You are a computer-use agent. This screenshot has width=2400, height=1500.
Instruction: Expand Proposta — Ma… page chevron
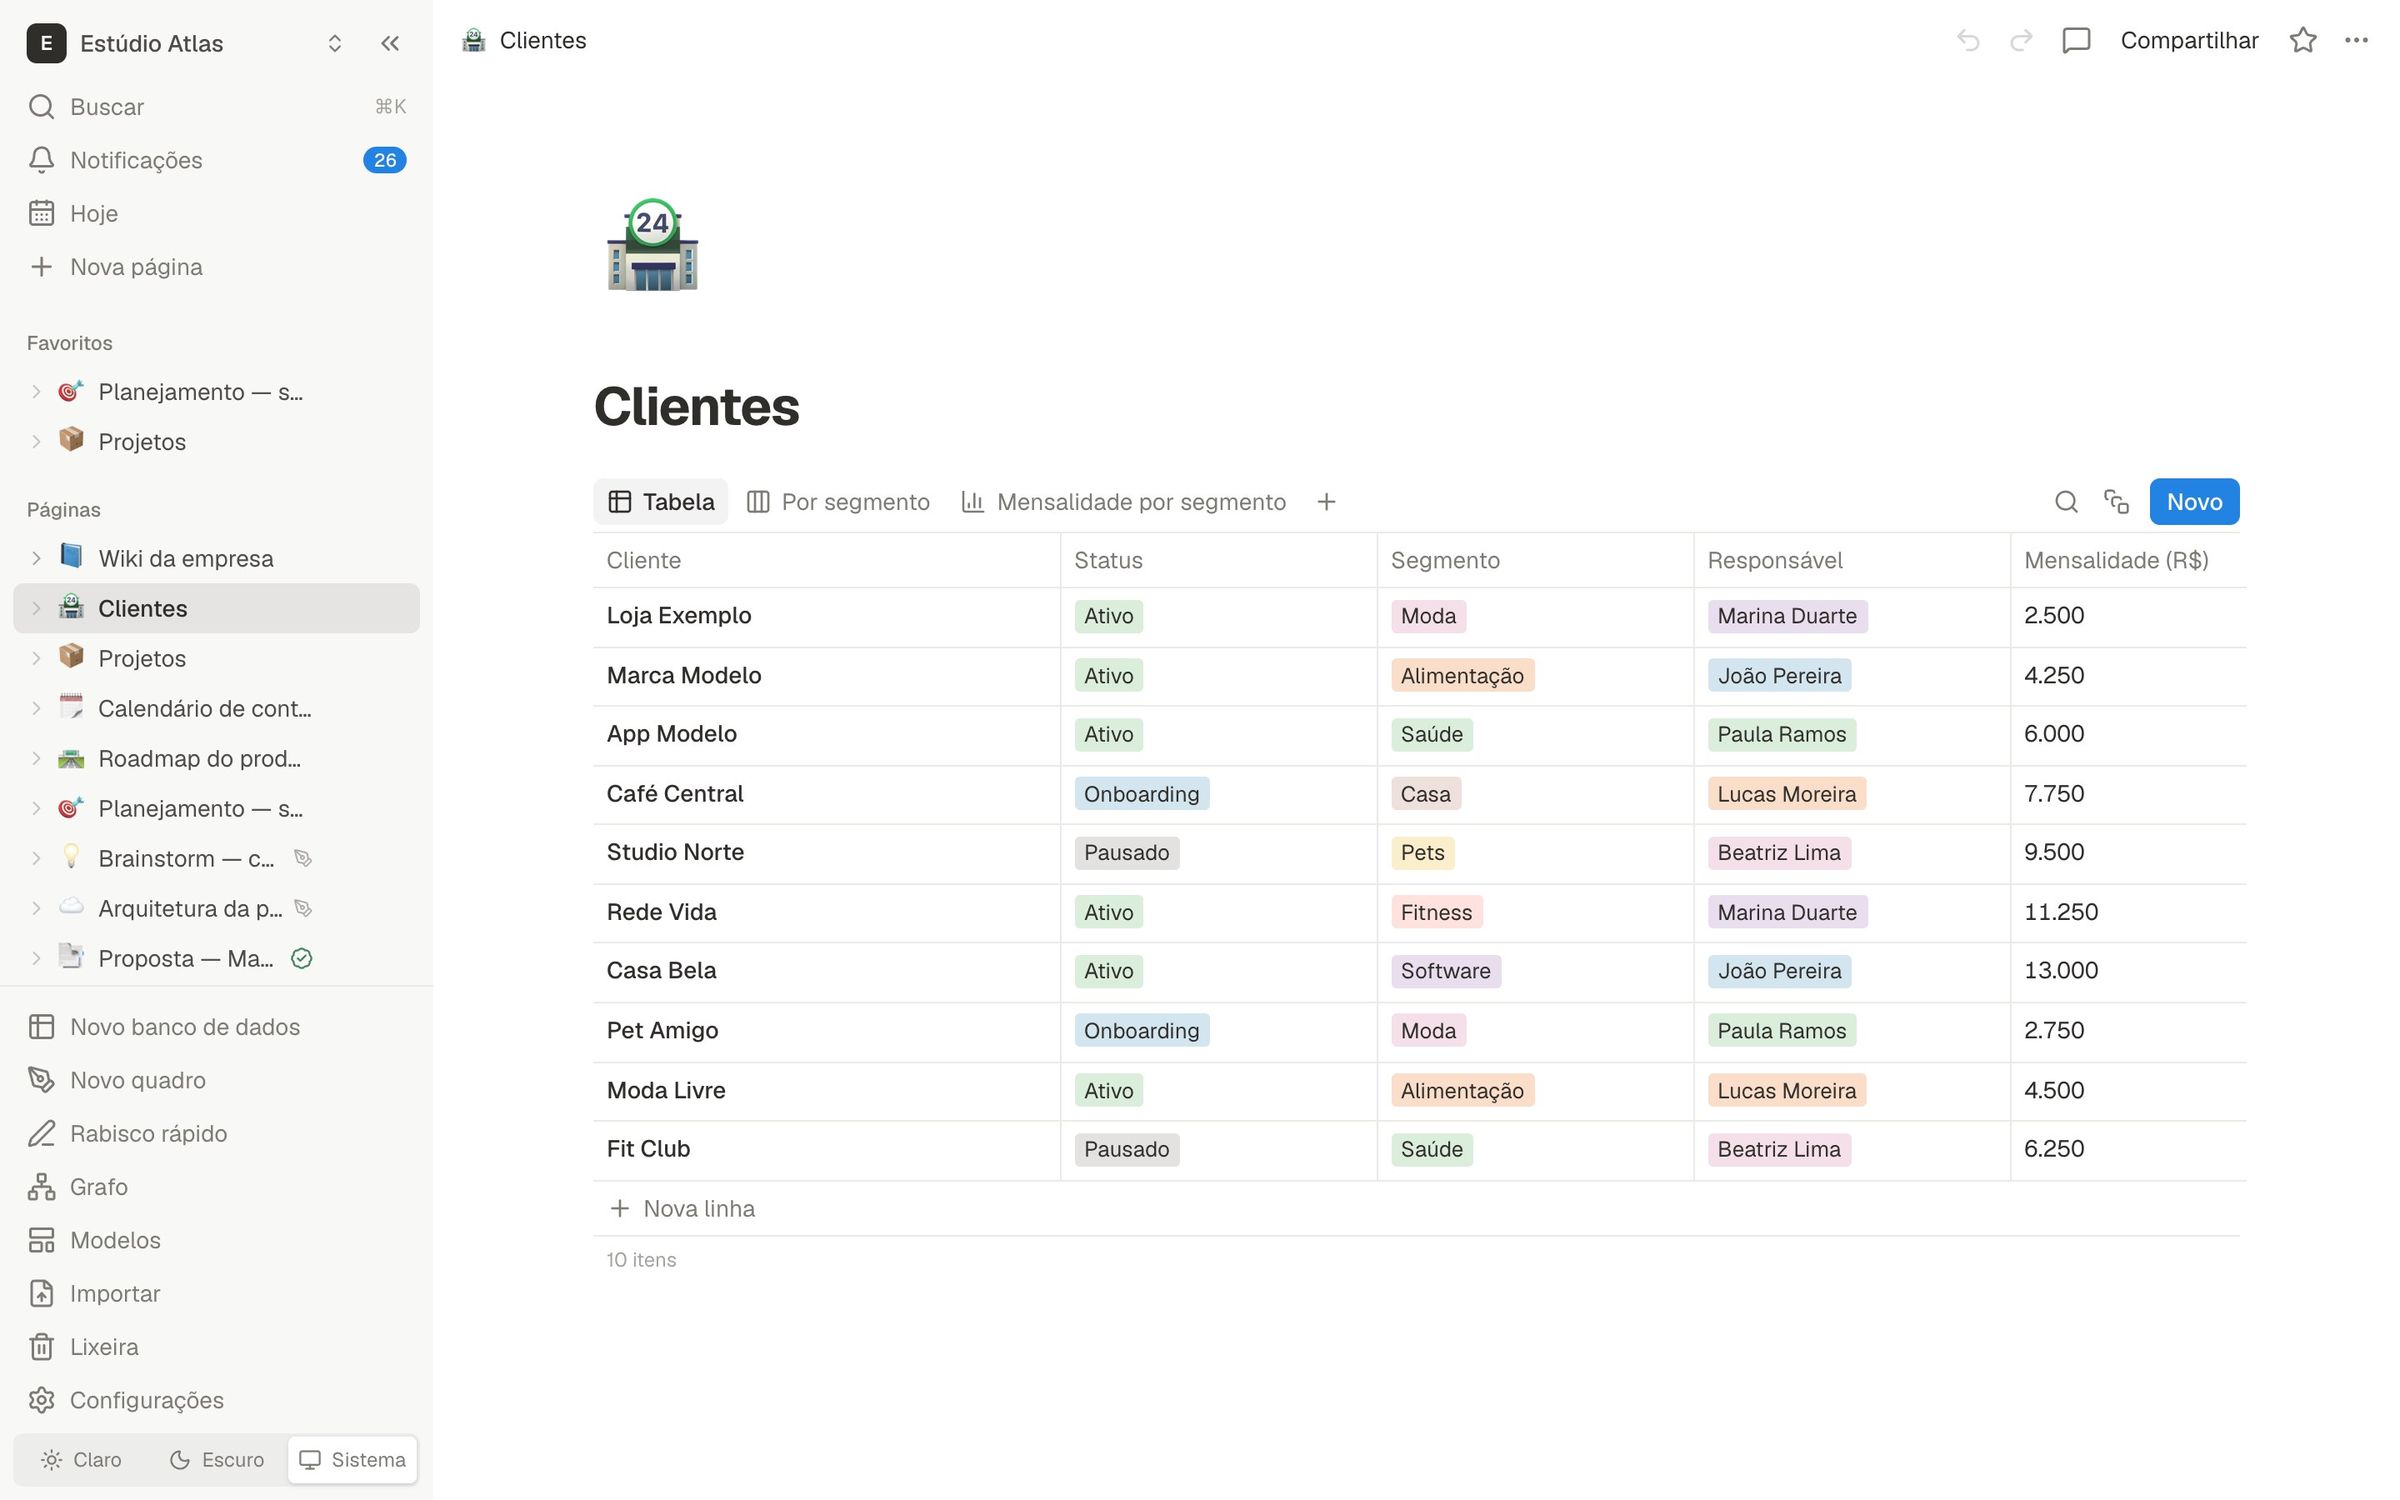pos(36,958)
